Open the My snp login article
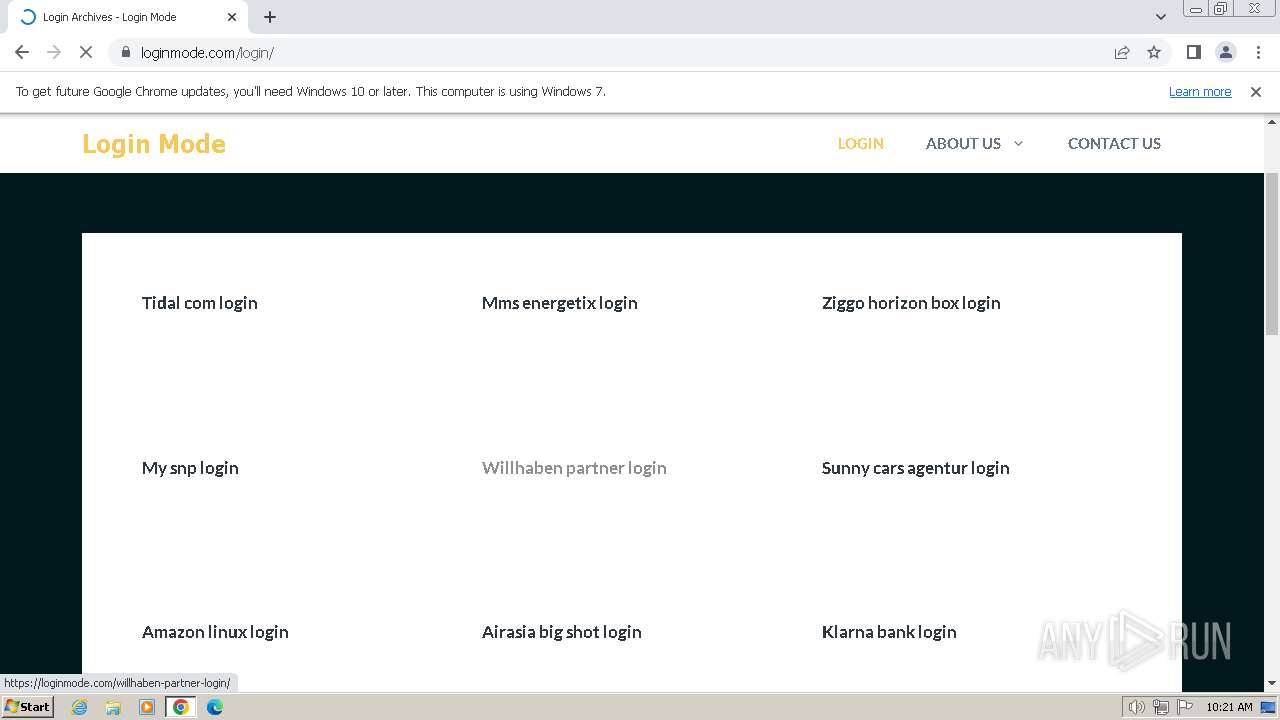The height and width of the screenshot is (720, 1280). pos(190,468)
